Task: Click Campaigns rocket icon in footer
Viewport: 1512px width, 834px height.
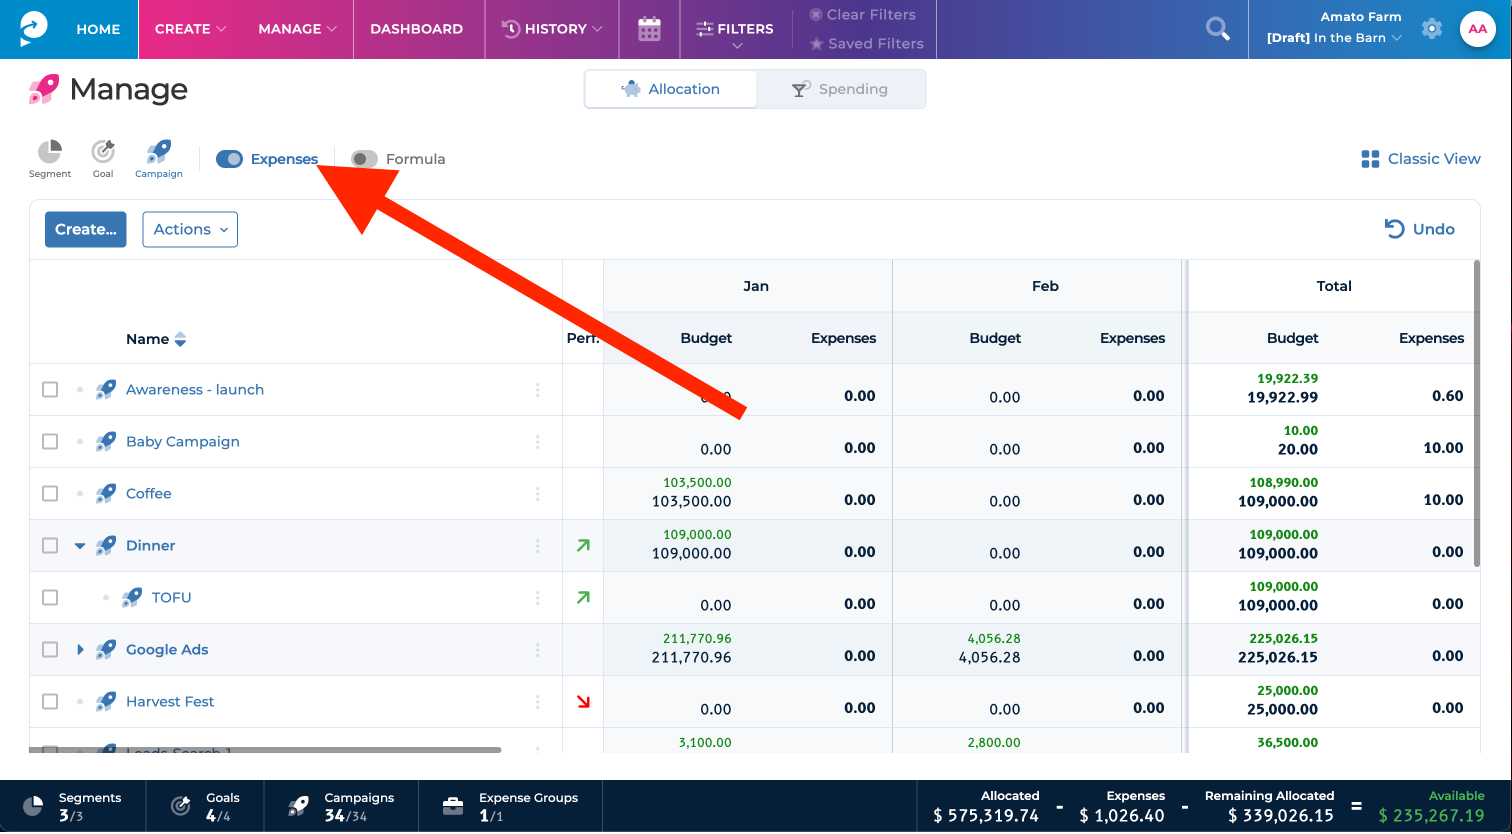Action: [298, 806]
